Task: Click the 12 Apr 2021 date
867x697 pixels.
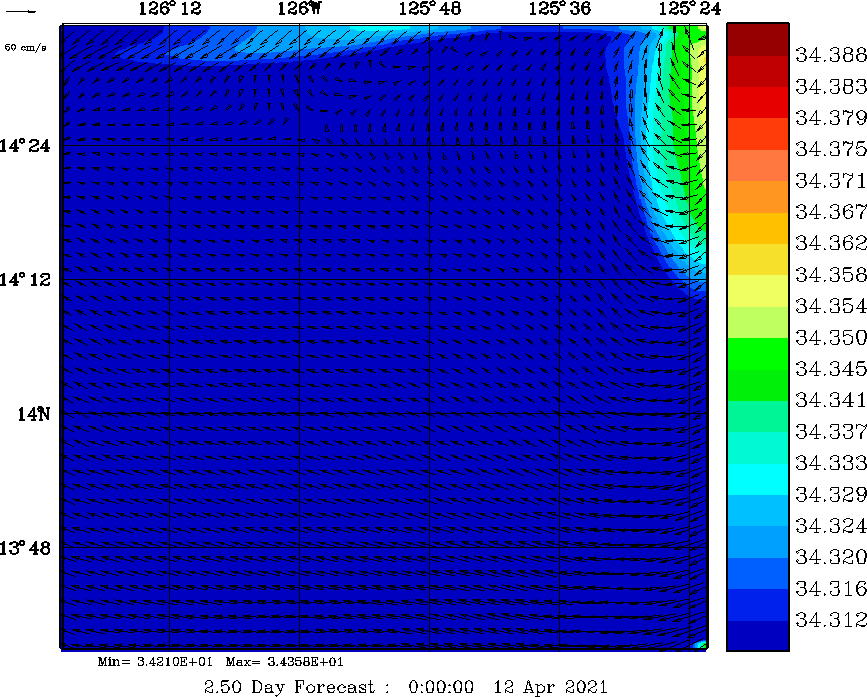Action: [x=551, y=687]
